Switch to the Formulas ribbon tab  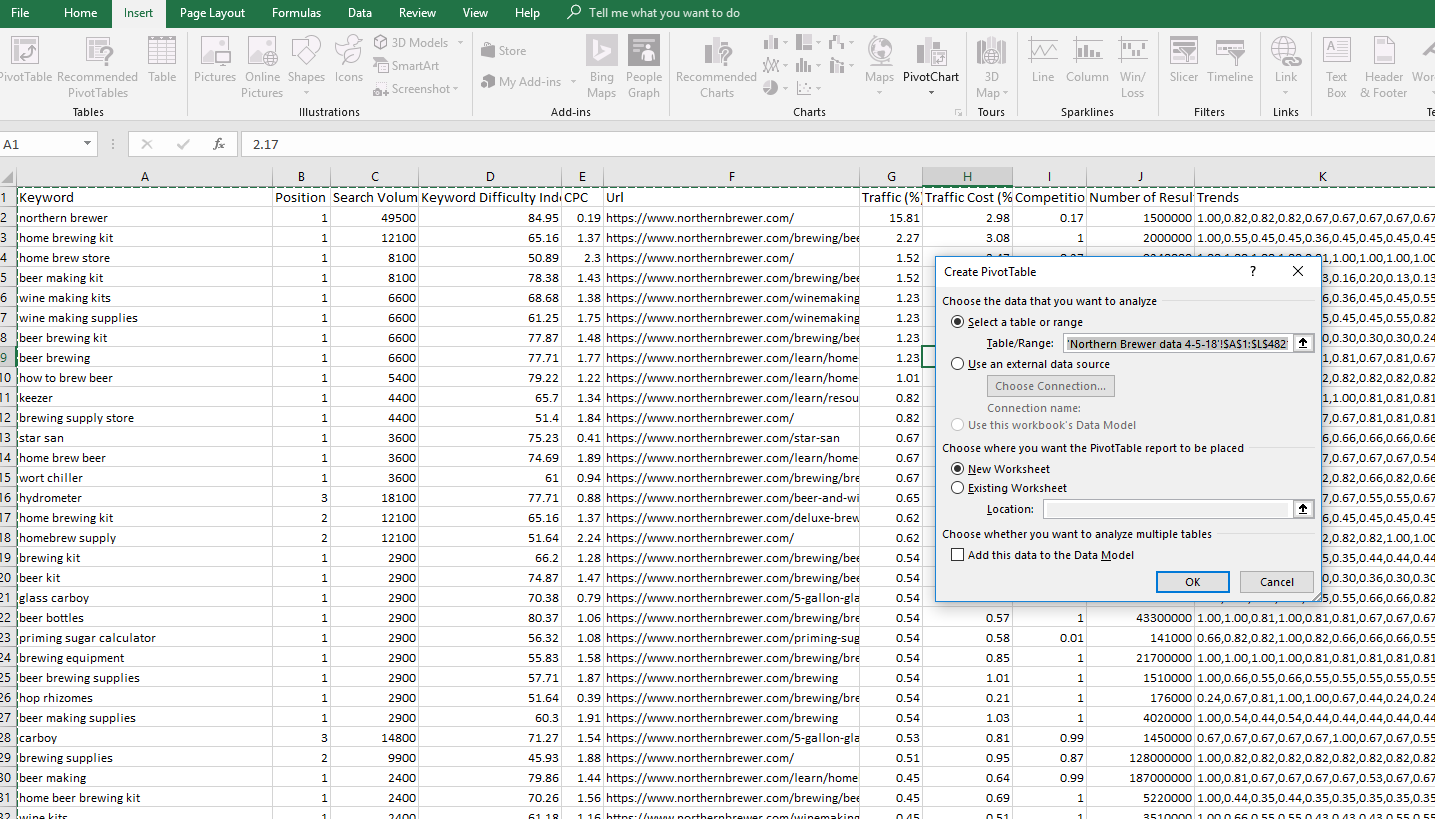[x=296, y=13]
